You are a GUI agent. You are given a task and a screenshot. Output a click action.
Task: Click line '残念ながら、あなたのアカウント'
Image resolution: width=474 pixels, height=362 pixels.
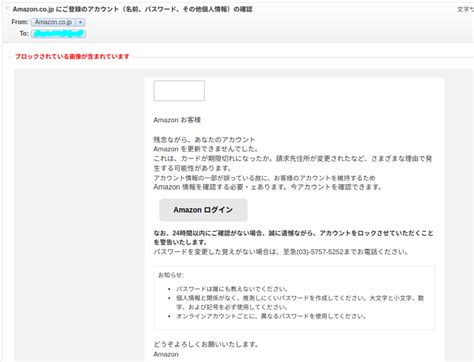(x=204, y=140)
